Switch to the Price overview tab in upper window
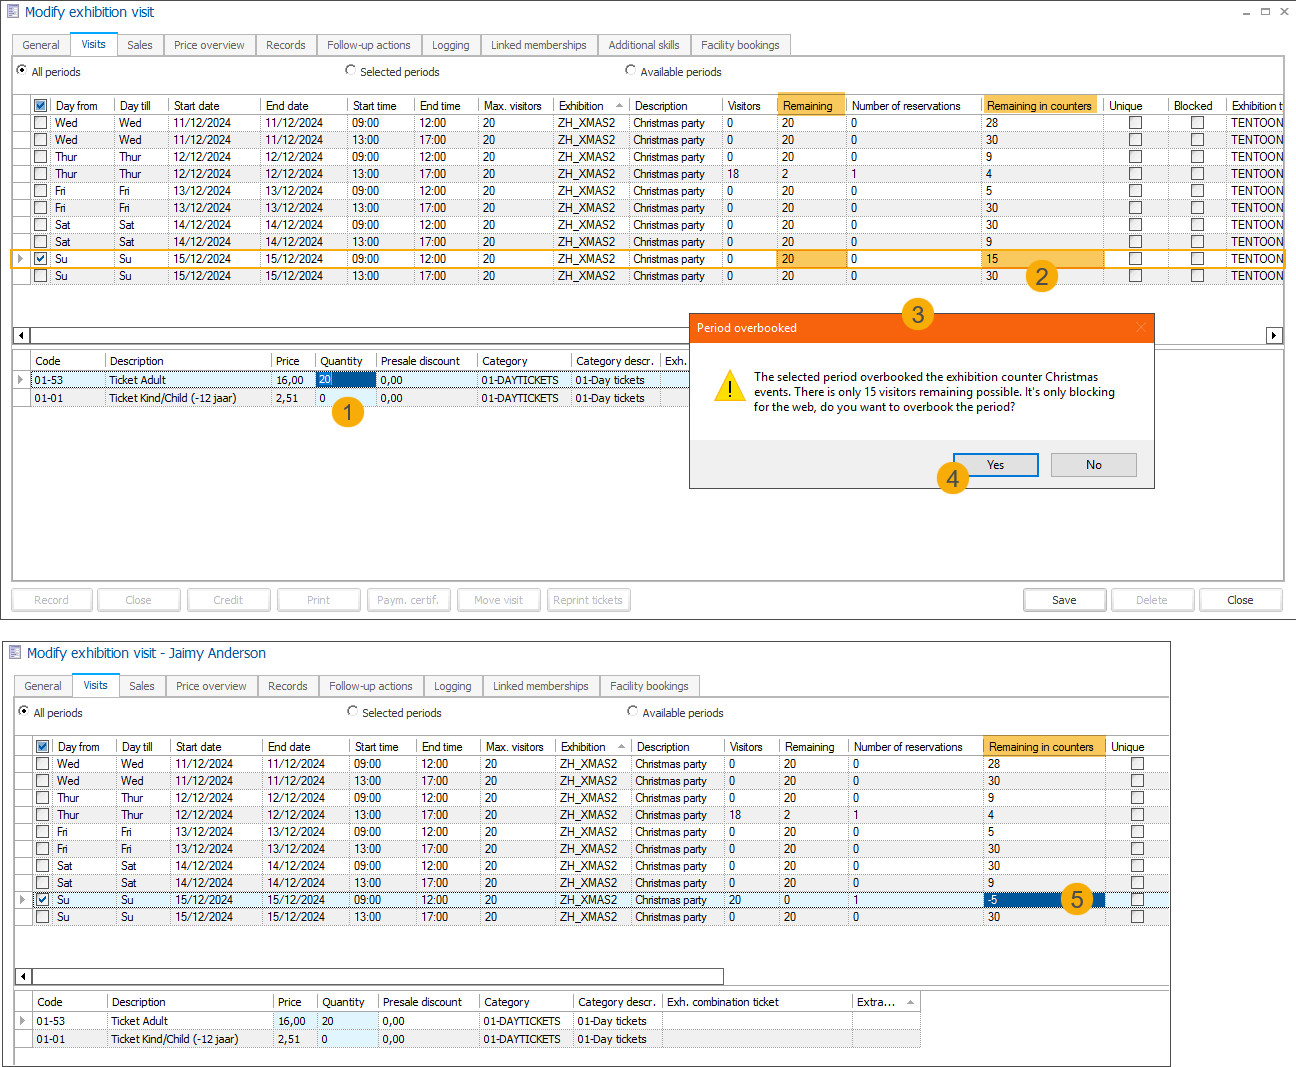Screen dimensions: 1296x1067 209,45
